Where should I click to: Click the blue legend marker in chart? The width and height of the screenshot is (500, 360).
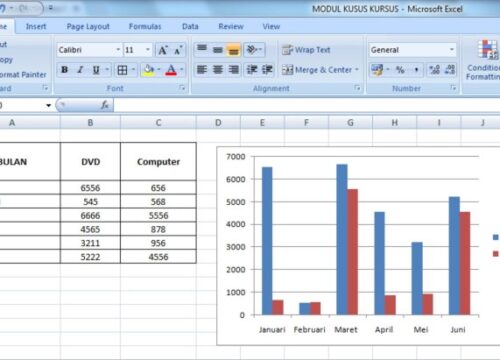point(496,237)
